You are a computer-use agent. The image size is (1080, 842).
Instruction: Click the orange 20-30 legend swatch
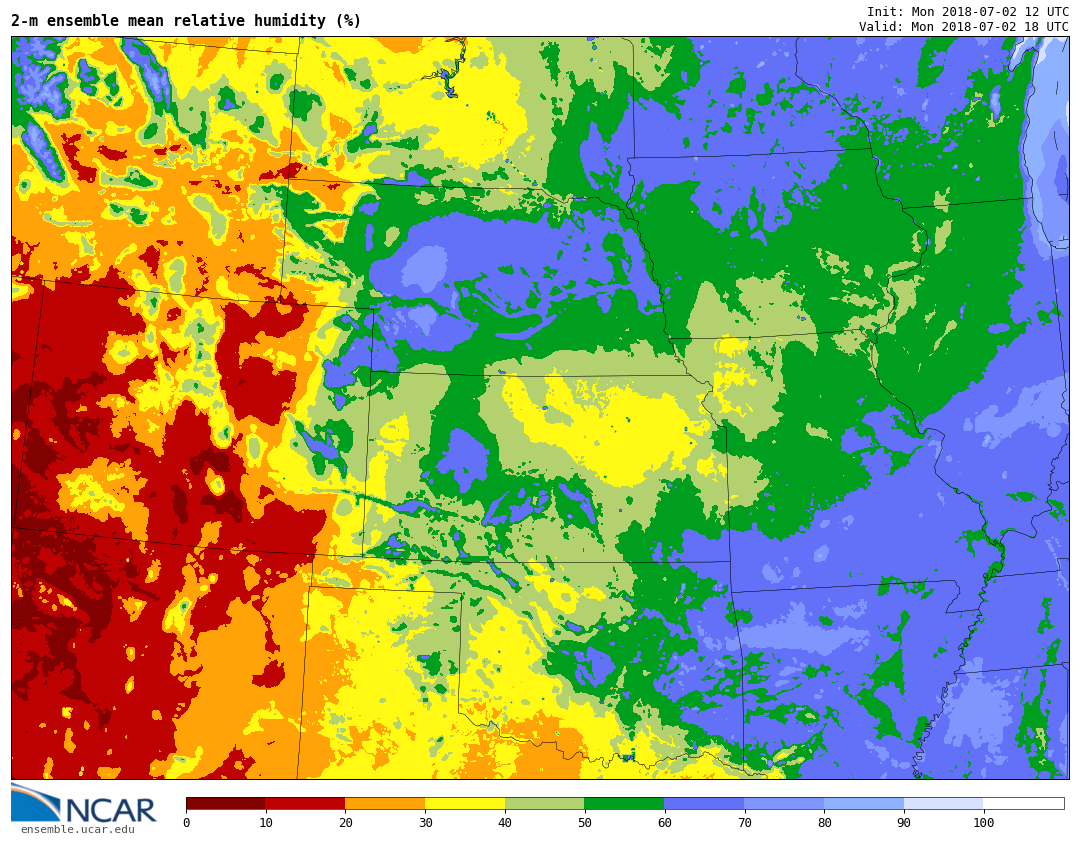(x=385, y=803)
